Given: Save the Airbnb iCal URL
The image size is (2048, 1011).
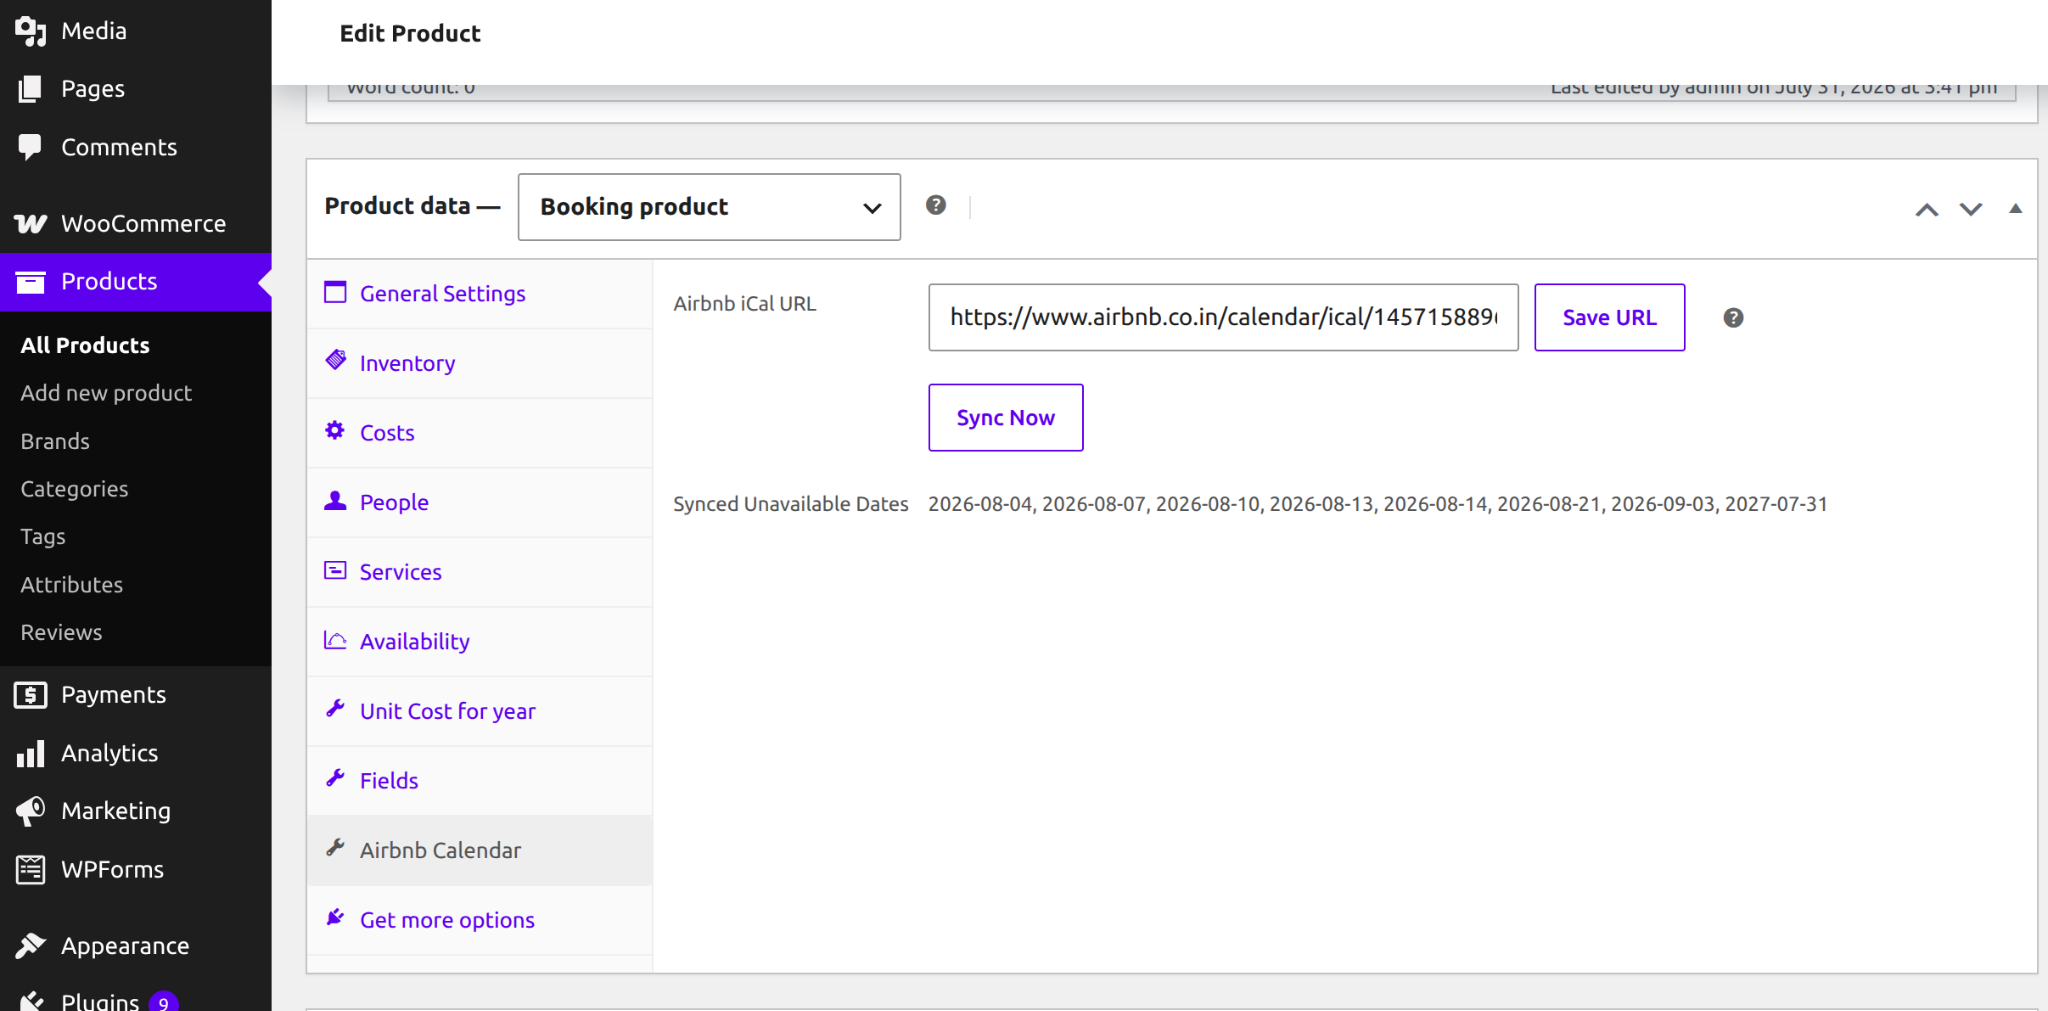Looking at the screenshot, I should 1609,318.
